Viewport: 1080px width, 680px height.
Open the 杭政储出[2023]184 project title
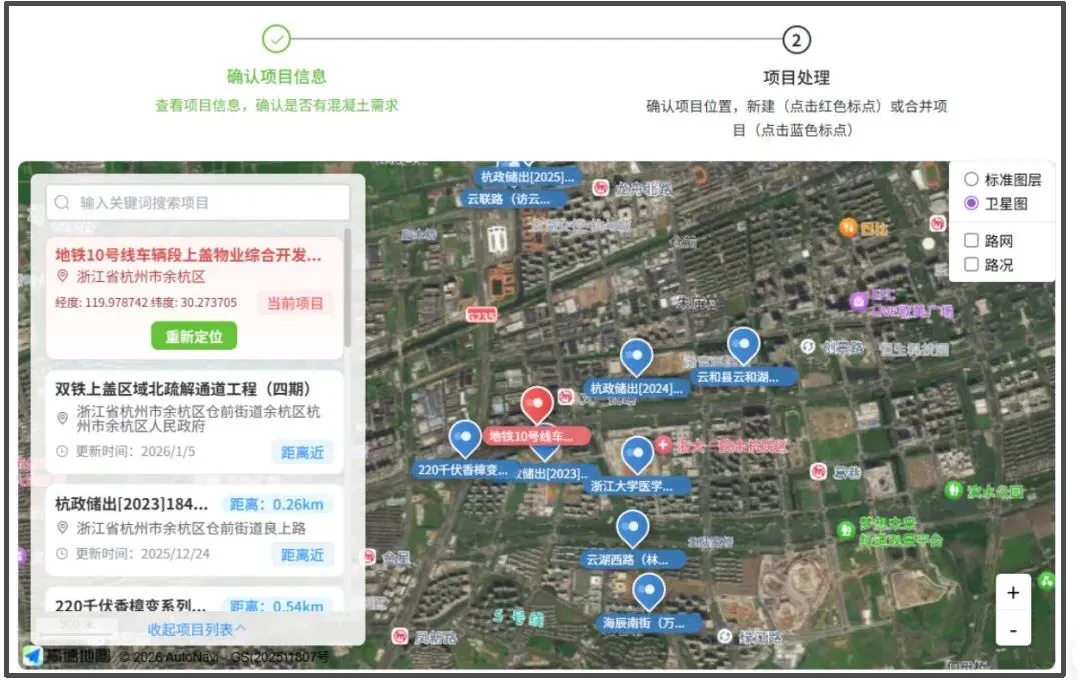coord(131,504)
